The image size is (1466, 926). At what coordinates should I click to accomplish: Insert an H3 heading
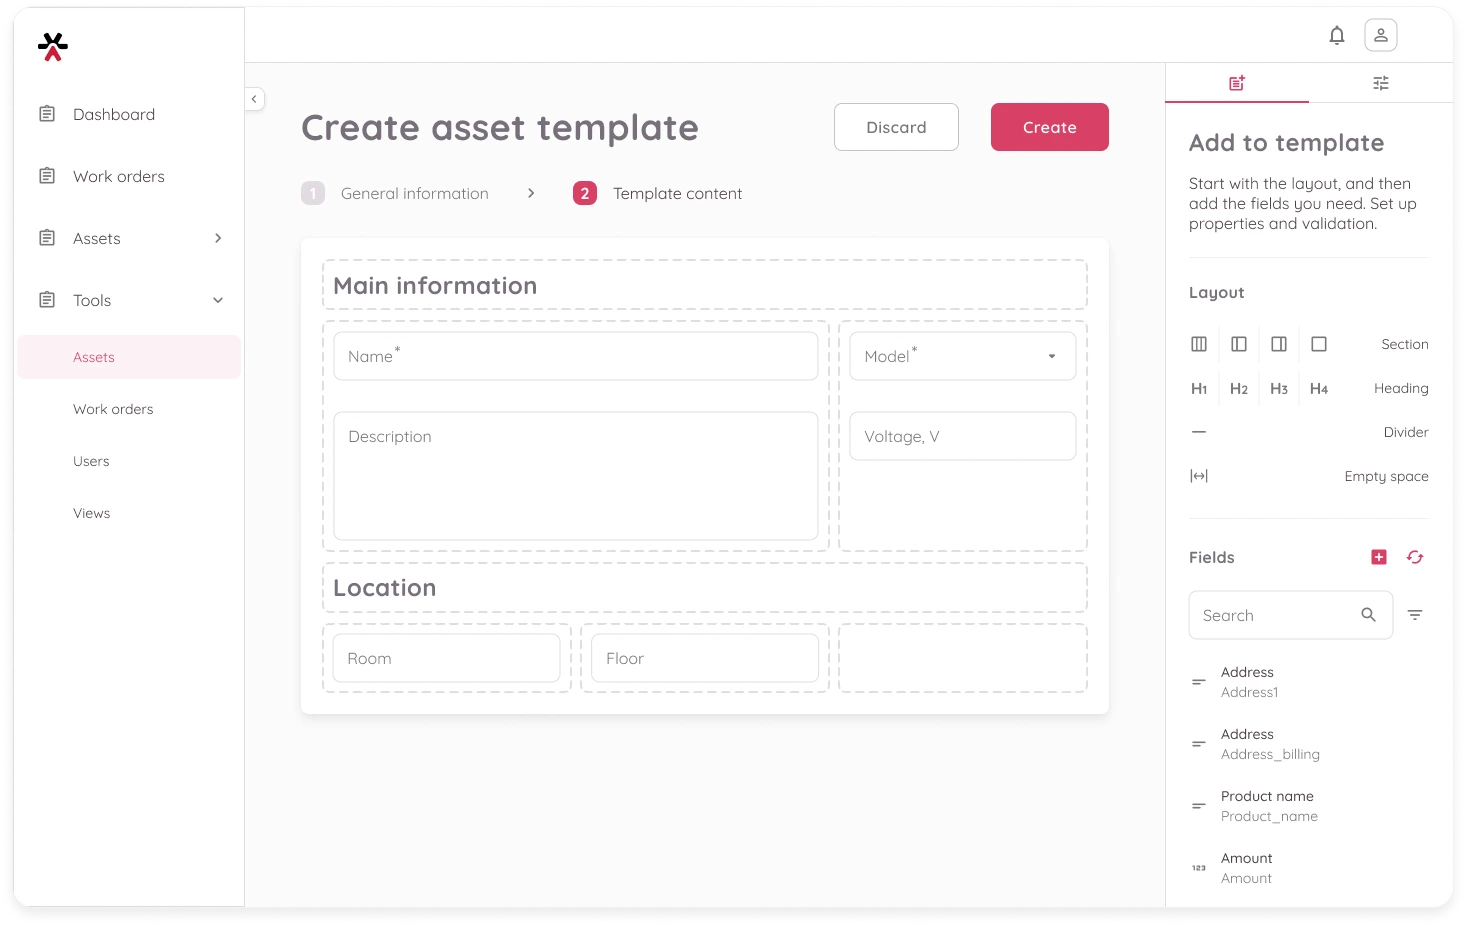[x=1279, y=389]
